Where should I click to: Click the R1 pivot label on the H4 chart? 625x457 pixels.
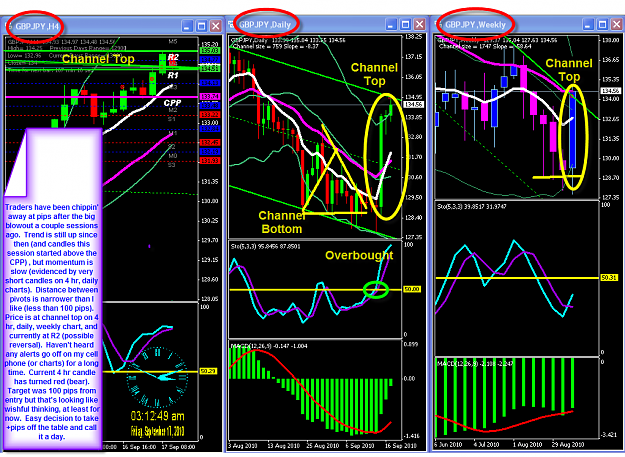[173, 75]
